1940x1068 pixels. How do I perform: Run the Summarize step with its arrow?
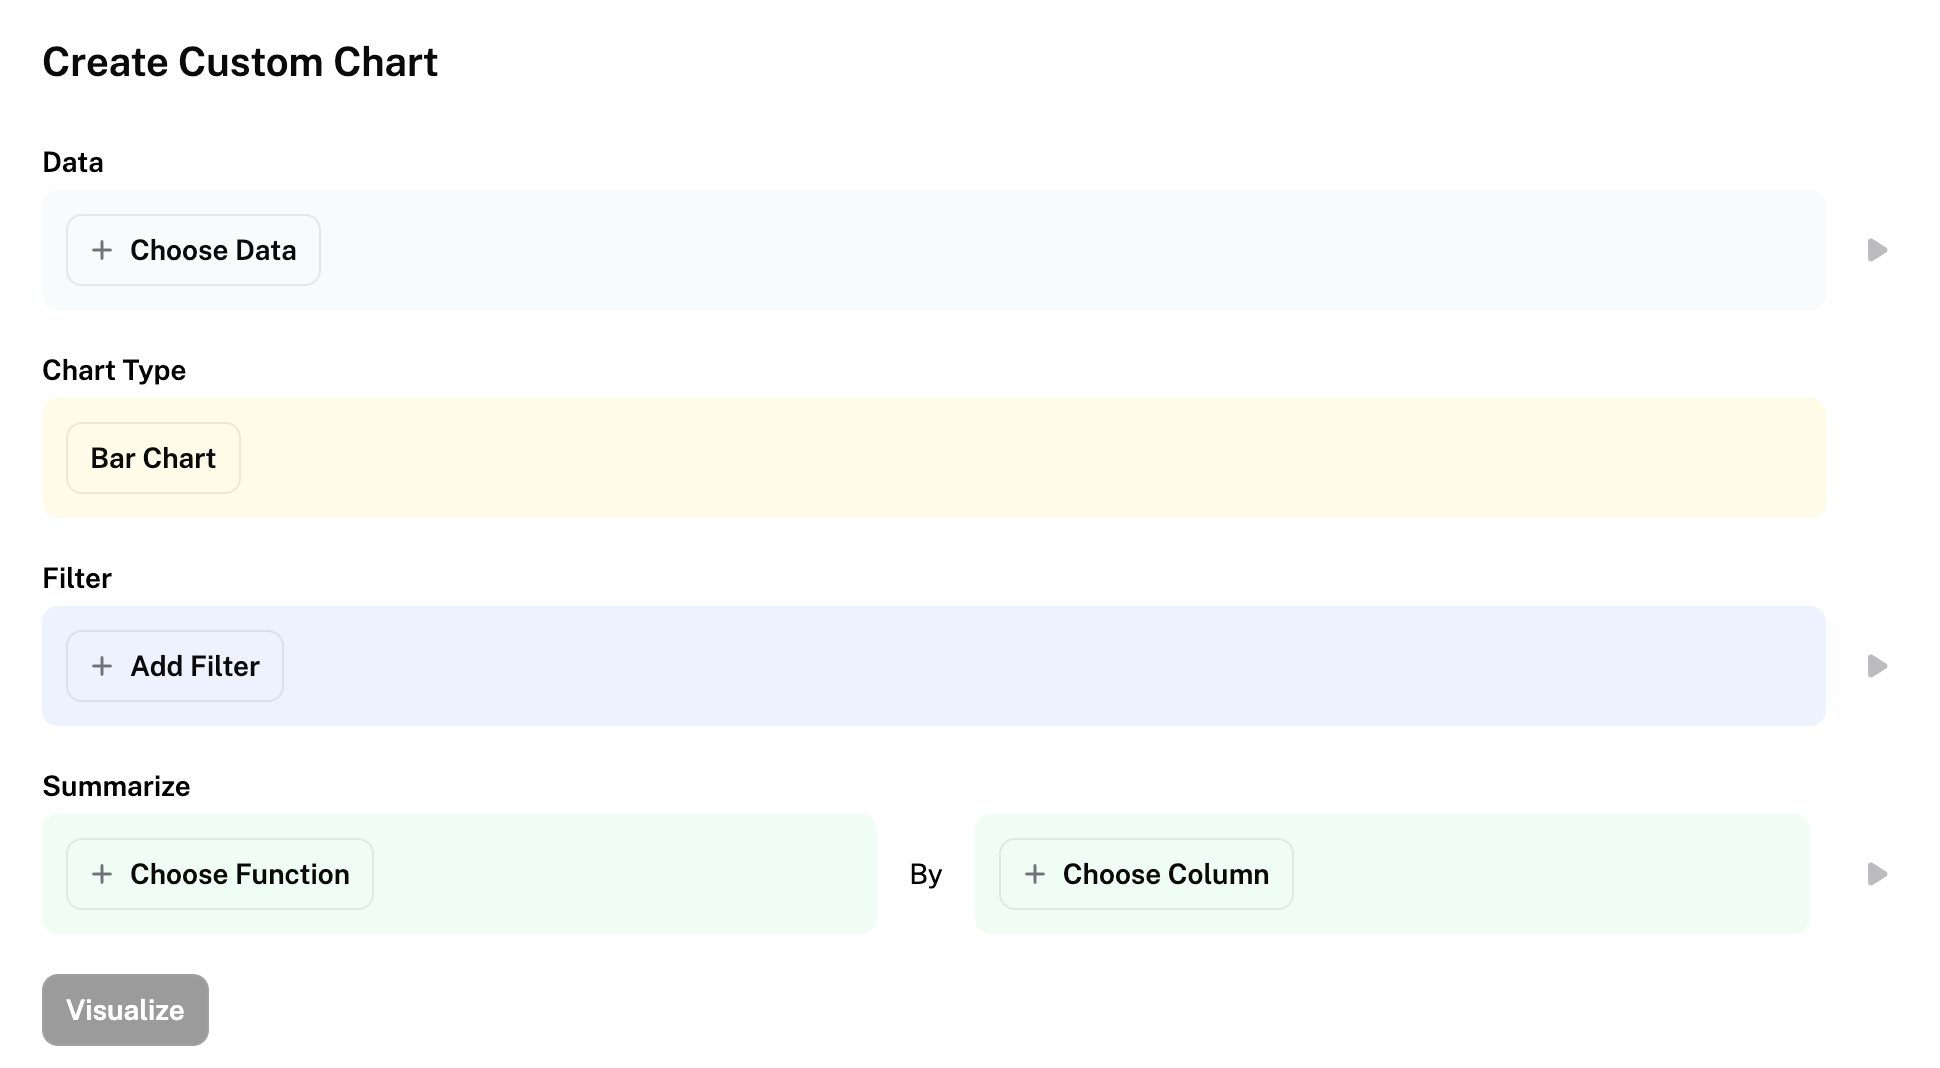[1877, 874]
